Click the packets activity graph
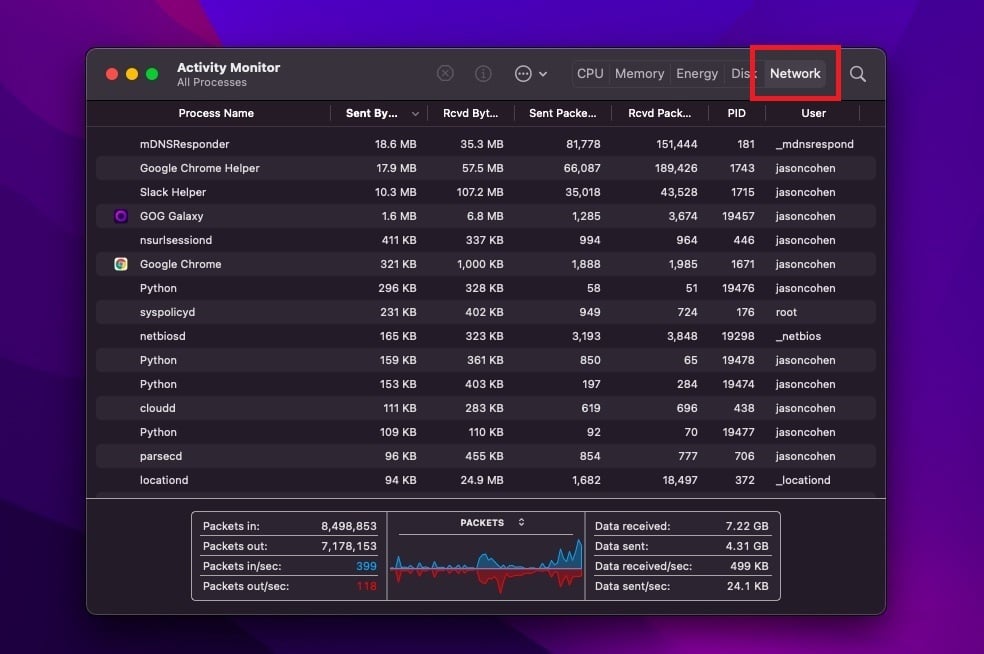This screenshot has width=984, height=654. tap(486, 567)
